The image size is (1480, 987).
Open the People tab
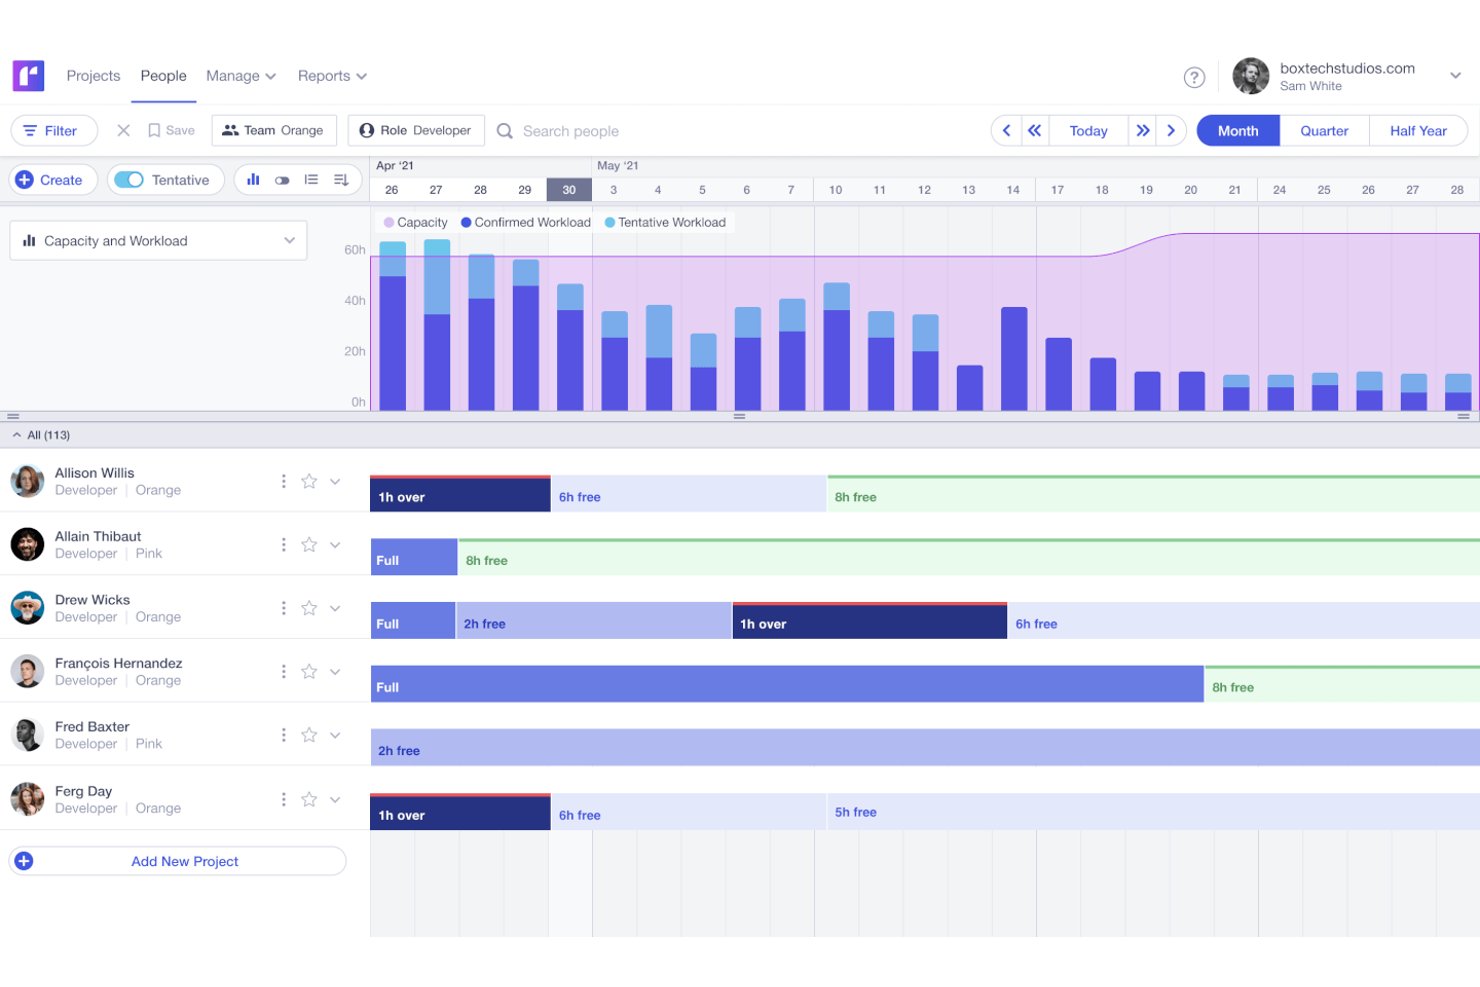click(163, 76)
